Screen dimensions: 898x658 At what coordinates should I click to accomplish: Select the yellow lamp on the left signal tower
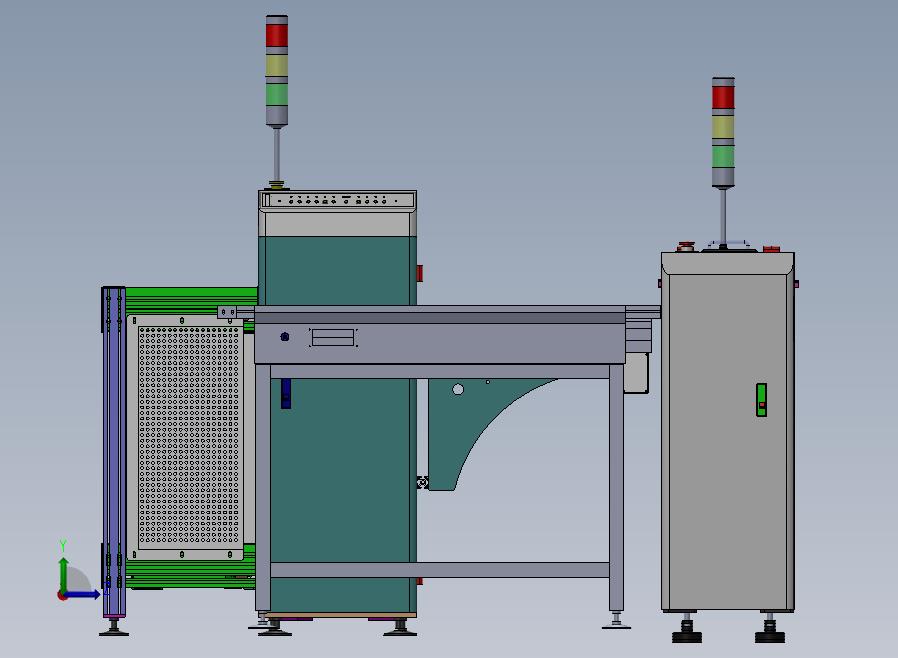277,65
